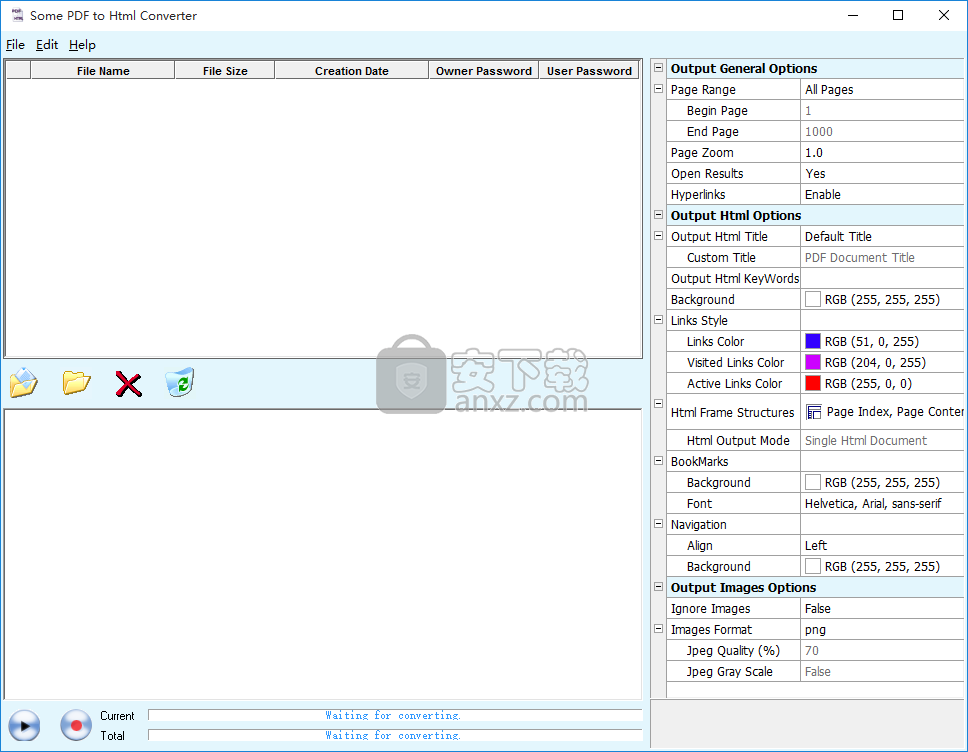Select the Visited Links Color label
The image size is (968, 752).
tap(735, 362)
